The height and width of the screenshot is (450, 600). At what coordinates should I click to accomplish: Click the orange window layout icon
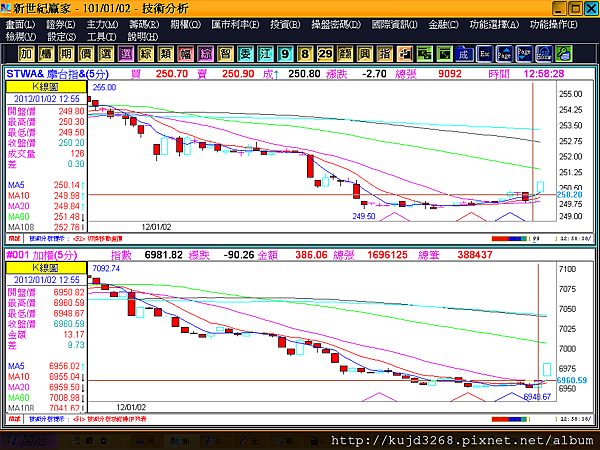coord(404,54)
